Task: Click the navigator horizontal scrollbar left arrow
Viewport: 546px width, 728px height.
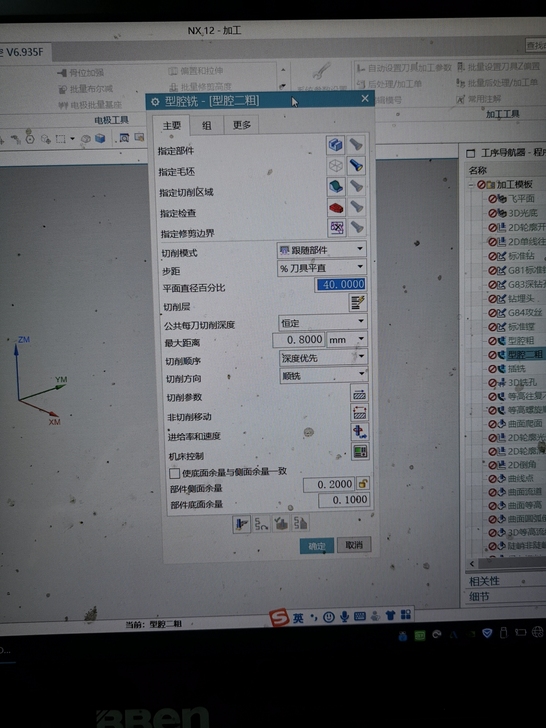Action: point(472,564)
